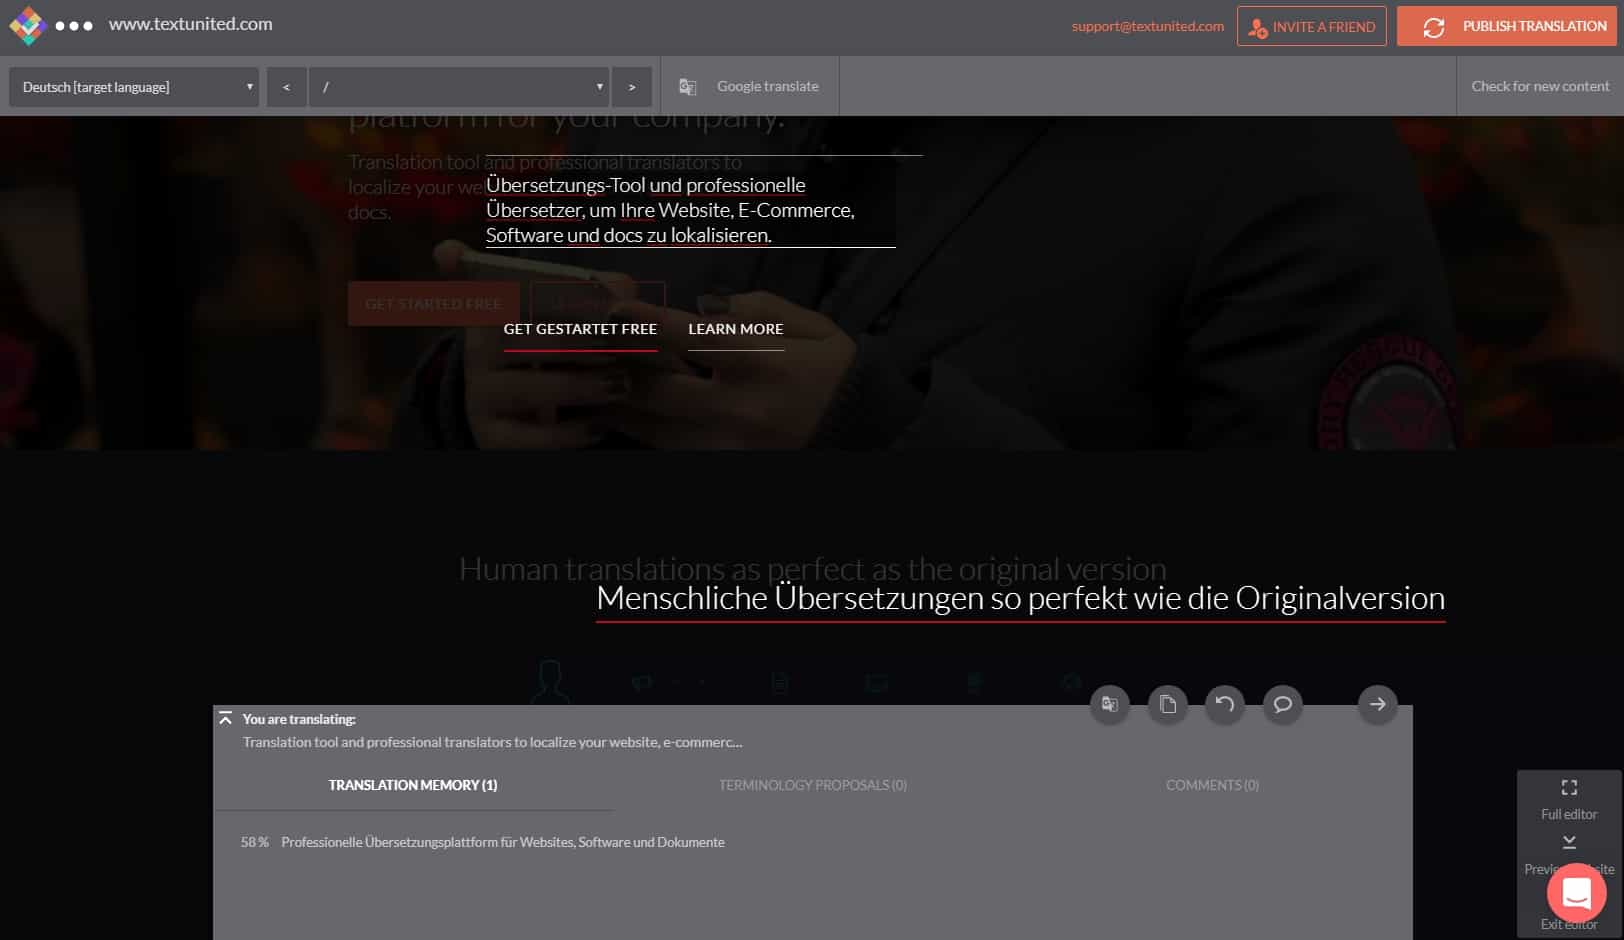Viewport: 1624px width, 940px height.
Task: Click the Google translate toolbar button
Action: [x=749, y=86]
